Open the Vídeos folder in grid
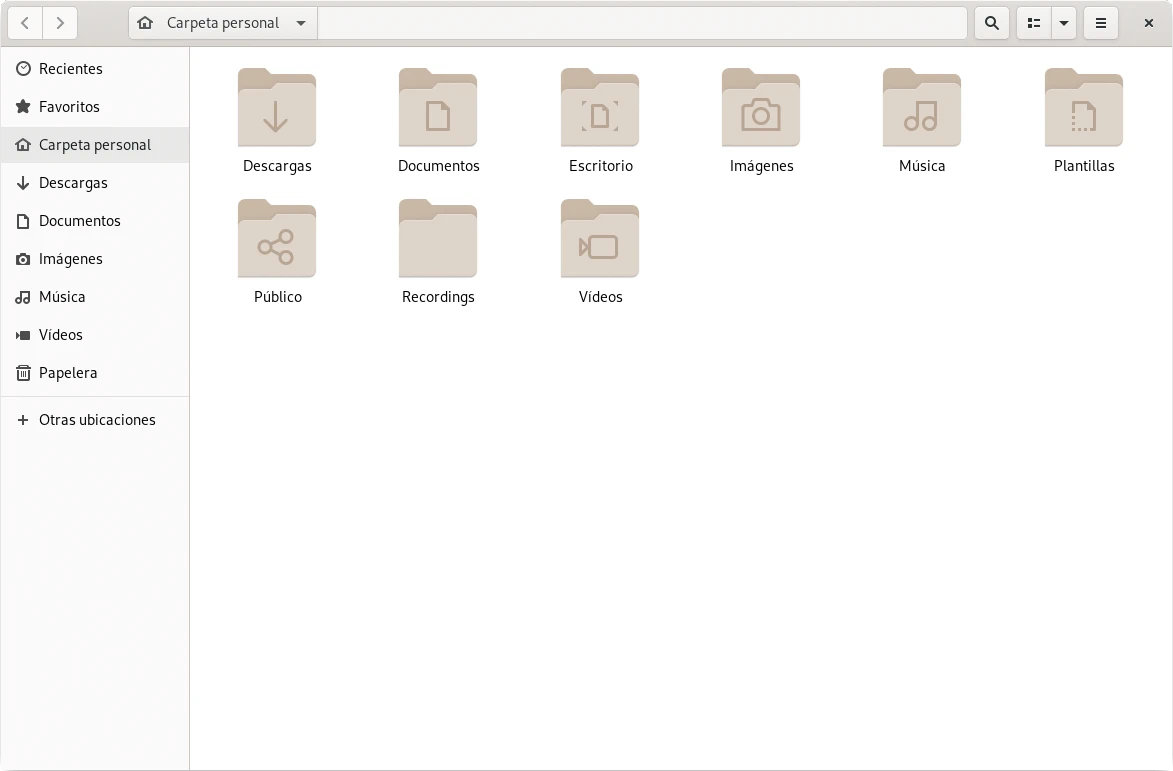The height and width of the screenshot is (771, 1173). pyautogui.click(x=600, y=240)
